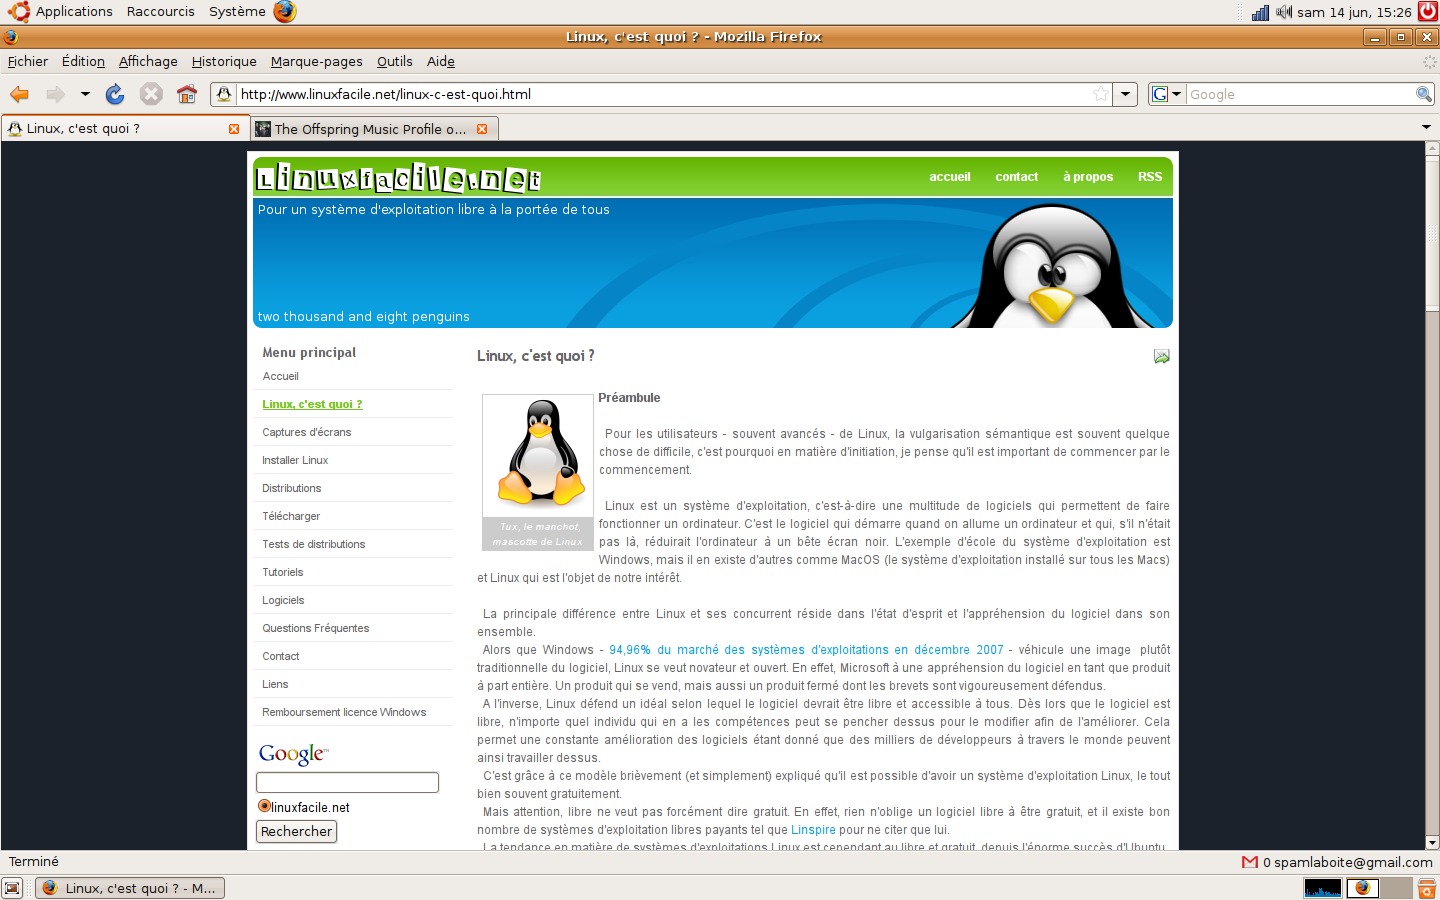
Task: Click the search magnifier icon
Action: 1424,94
